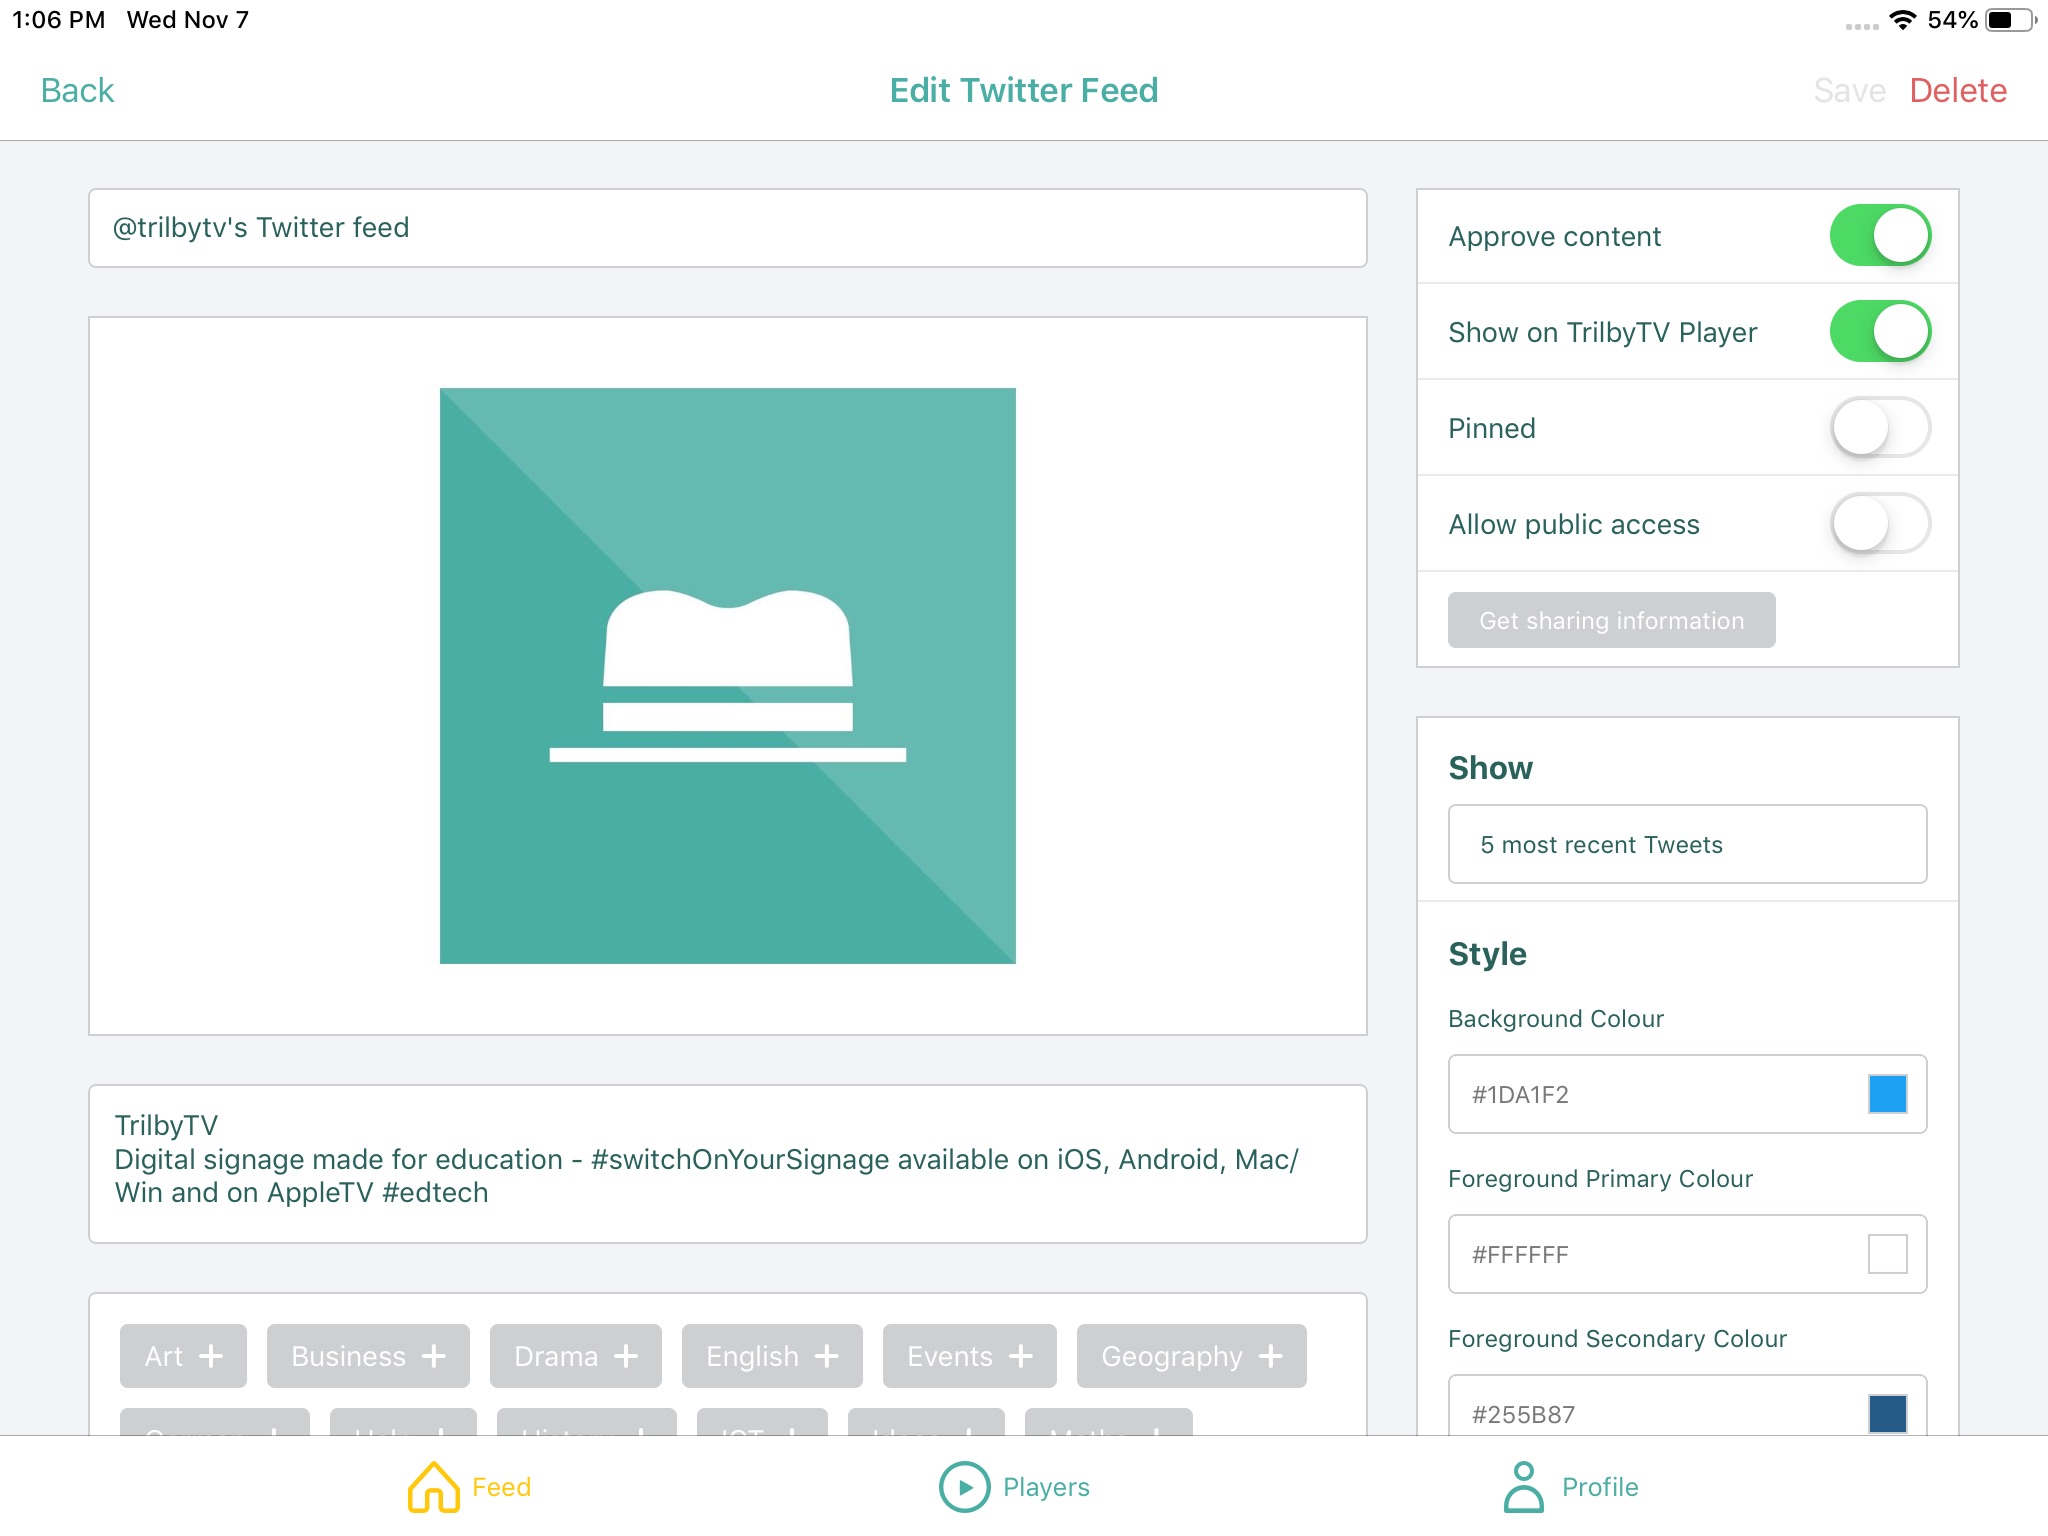This screenshot has height=1536, width=2048.
Task: Click the plus icon on Drama tag
Action: (x=626, y=1356)
